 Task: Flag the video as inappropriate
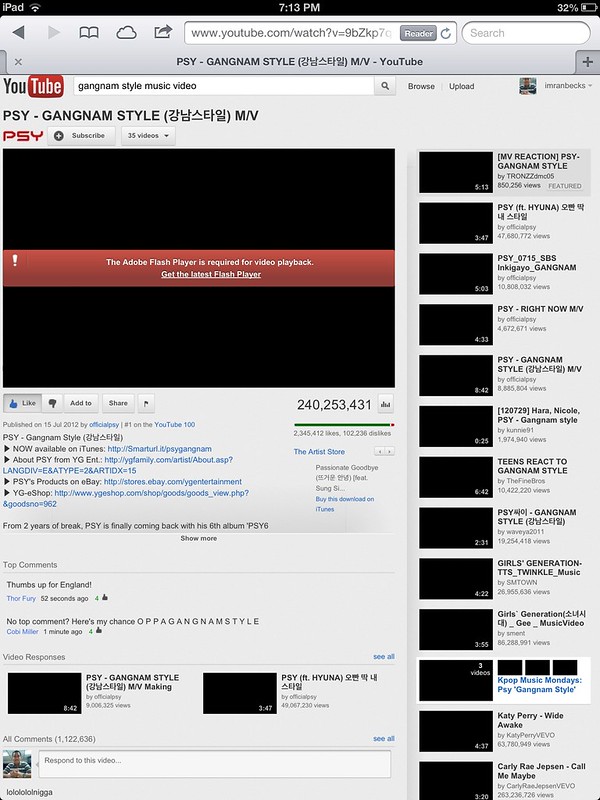(146, 404)
